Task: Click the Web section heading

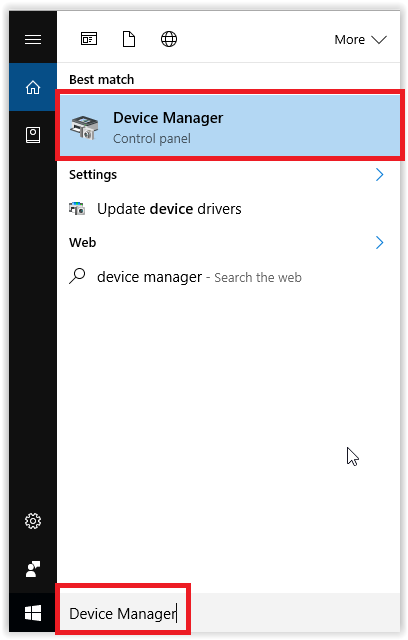Action: [83, 242]
